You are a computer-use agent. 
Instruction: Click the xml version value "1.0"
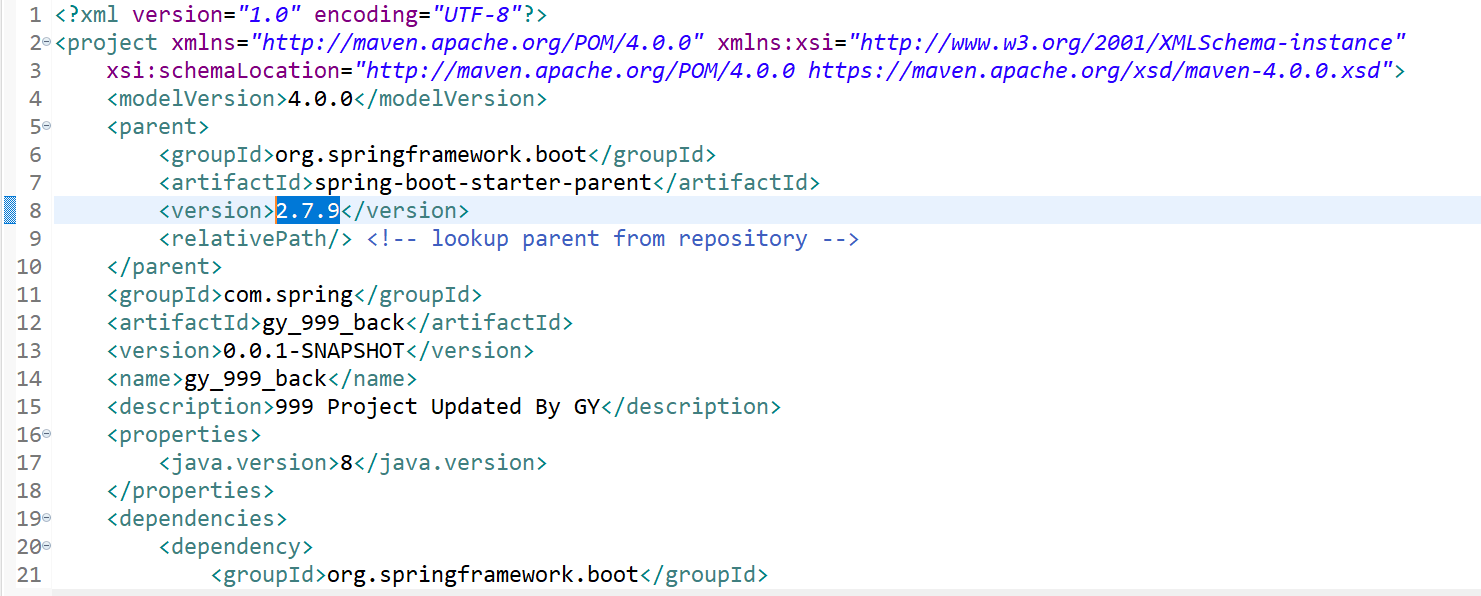269,15
